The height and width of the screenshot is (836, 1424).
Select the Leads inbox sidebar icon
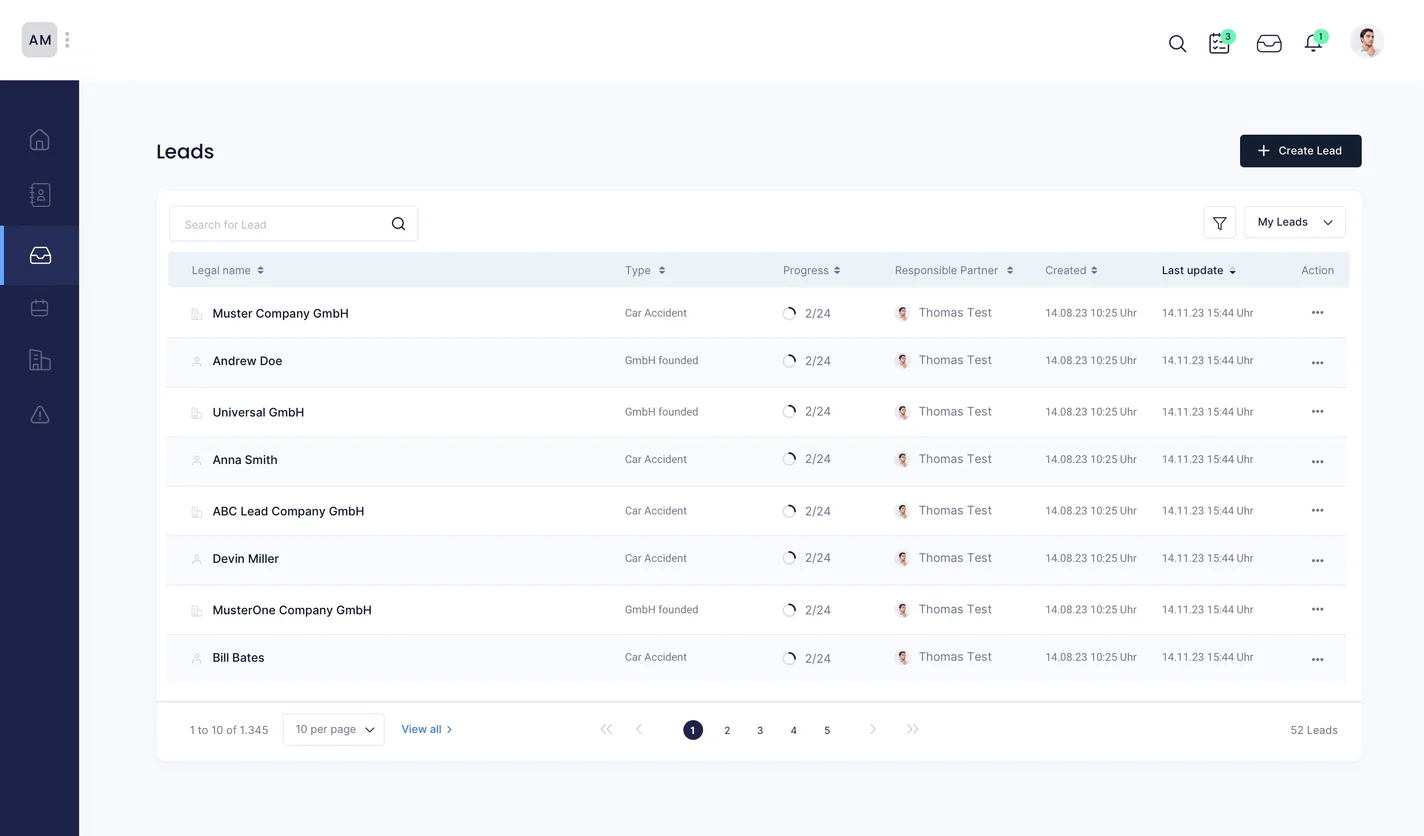[x=40, y=256]
